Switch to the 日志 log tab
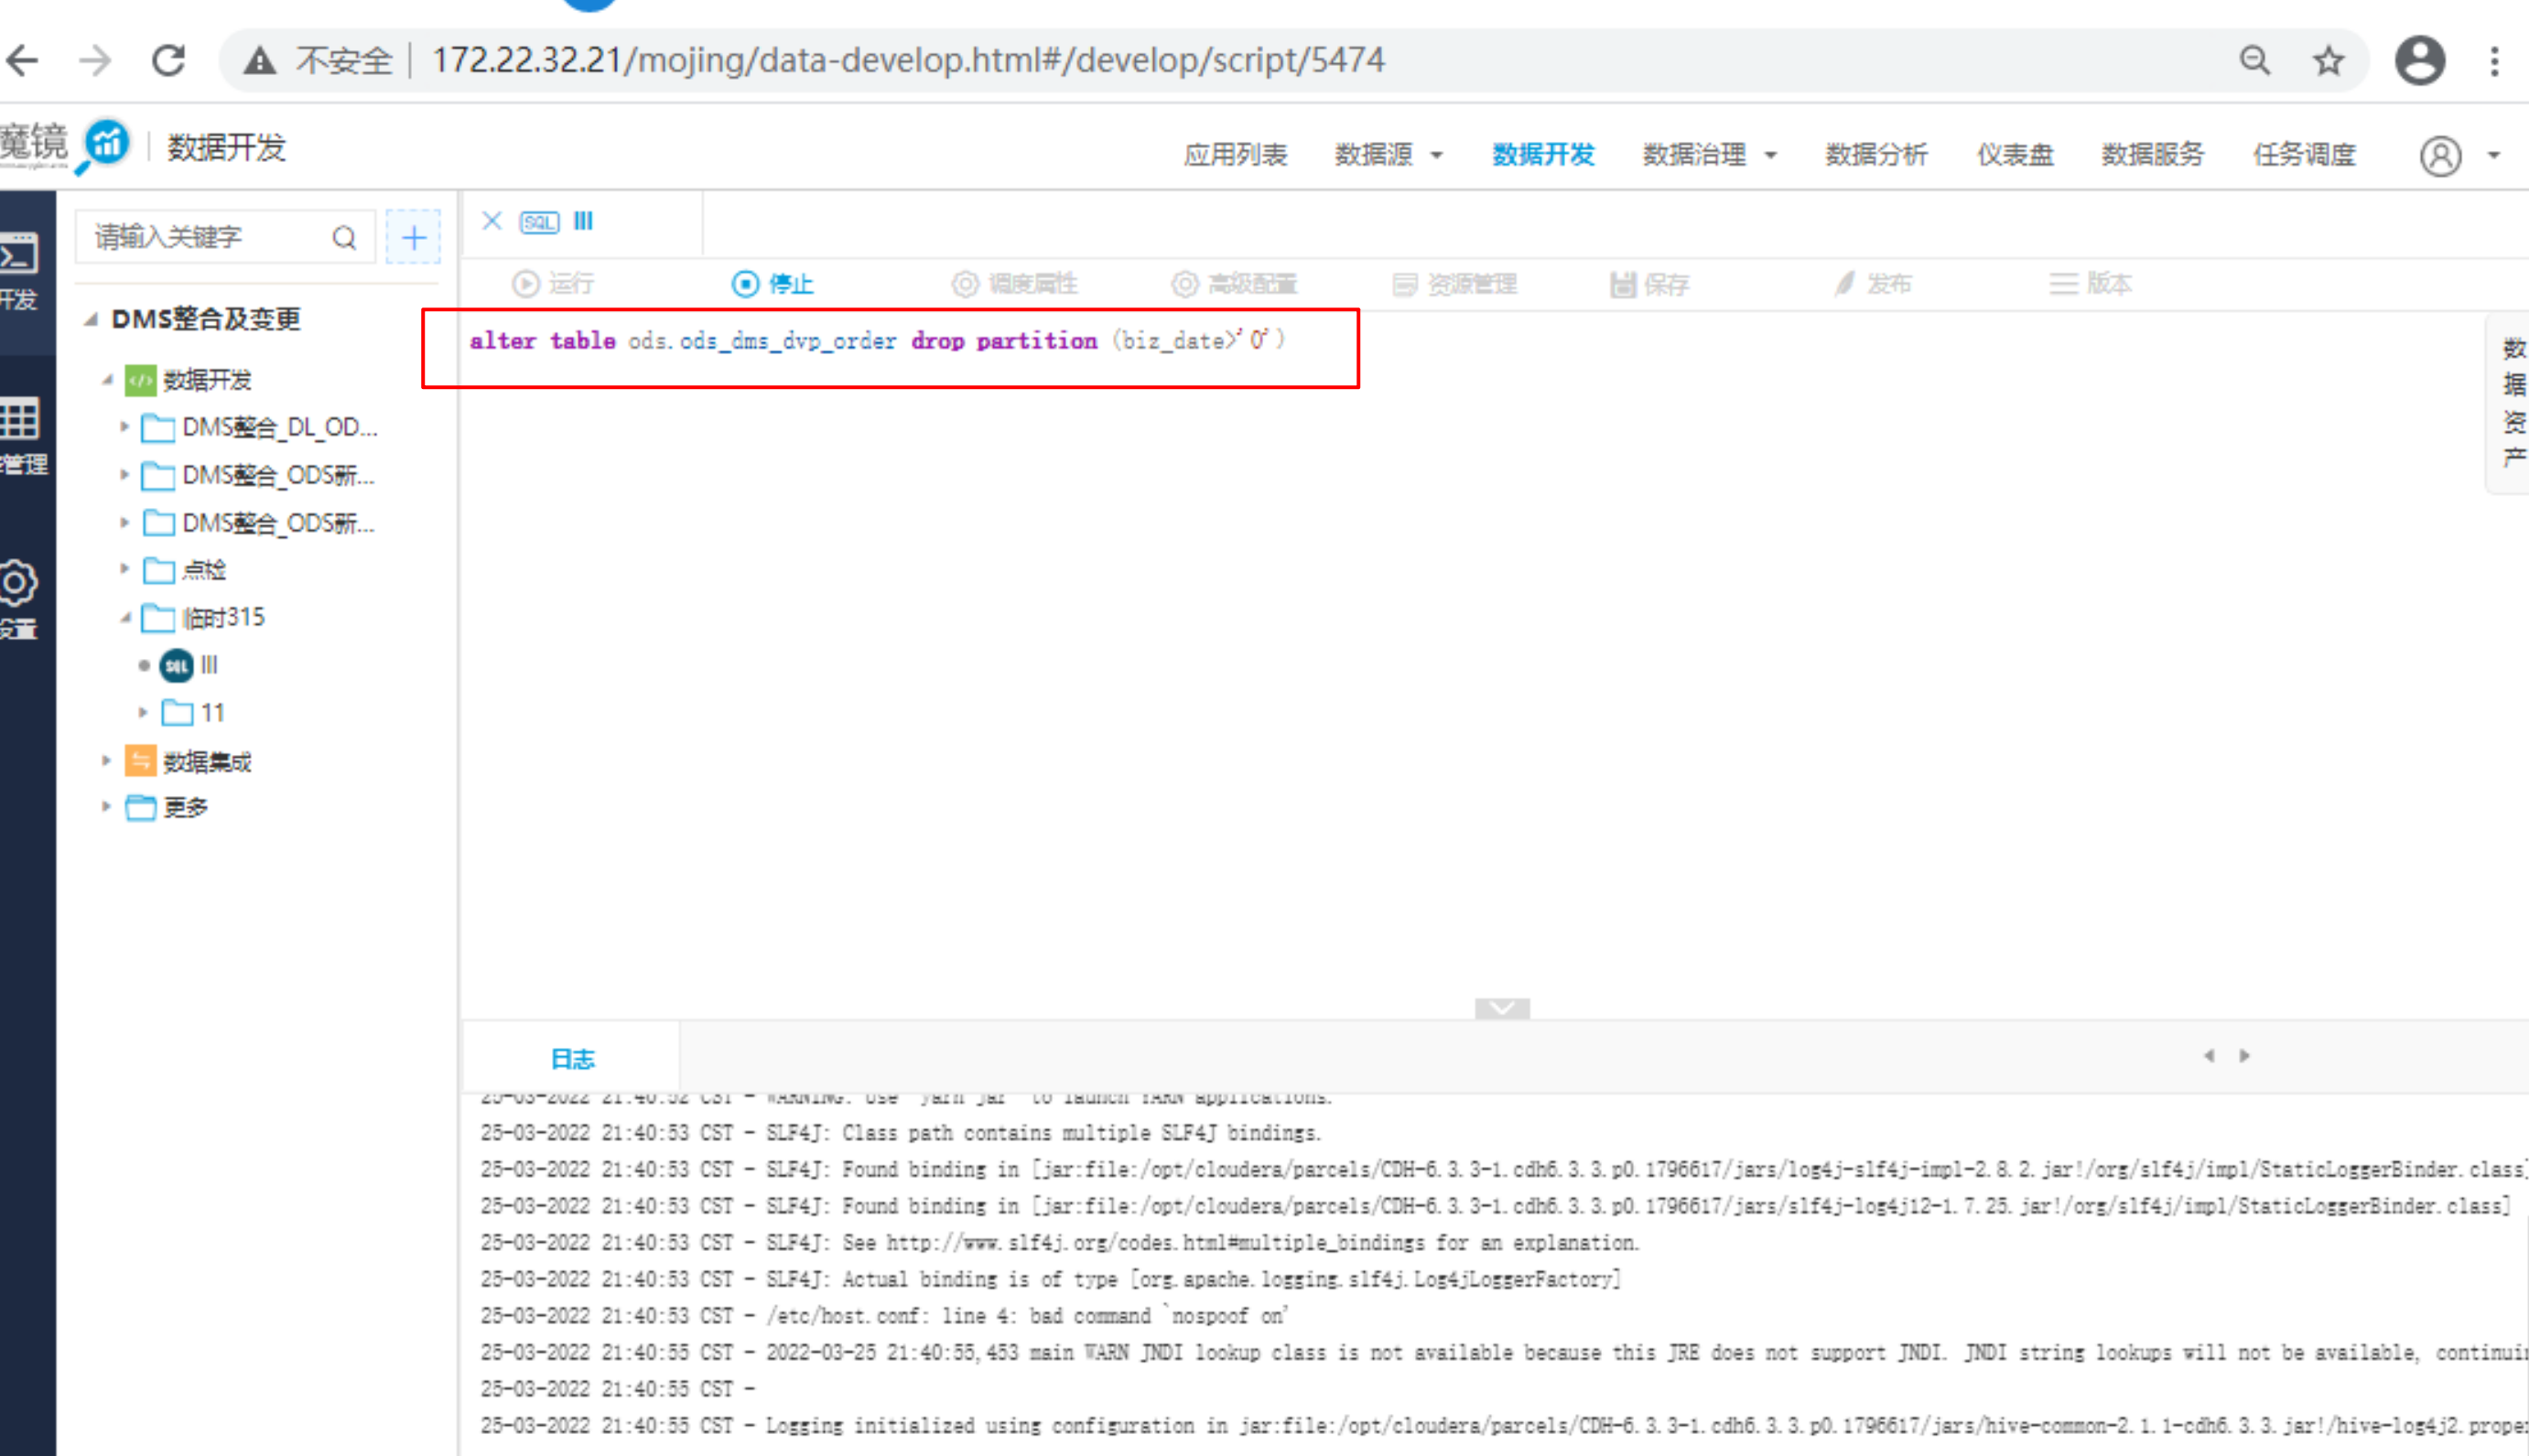The height and width of the screenshot is (1456, 2529). point(572,1058)
